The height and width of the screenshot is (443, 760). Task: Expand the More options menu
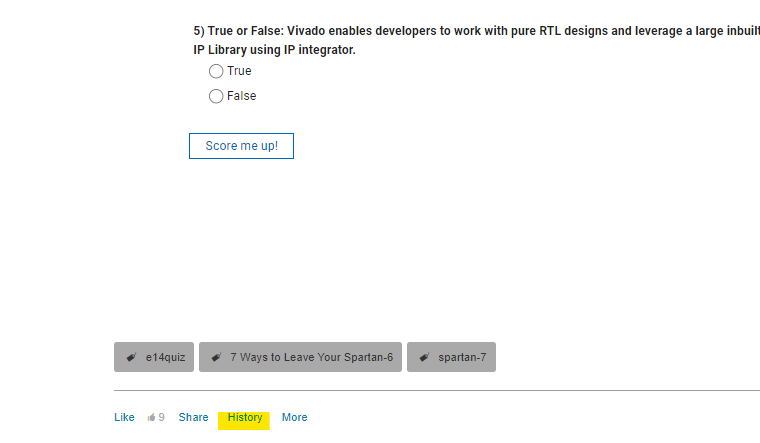click(x=295, y=417)
